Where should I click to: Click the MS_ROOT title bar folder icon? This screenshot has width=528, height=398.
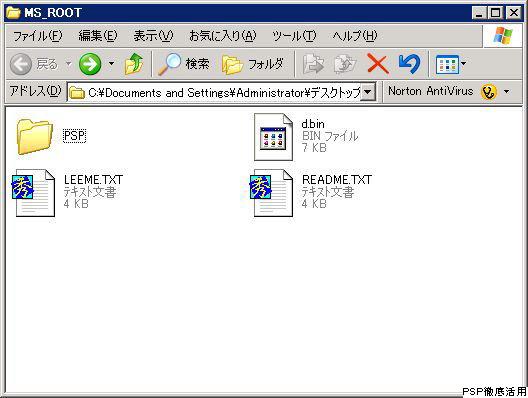(13, 13)
